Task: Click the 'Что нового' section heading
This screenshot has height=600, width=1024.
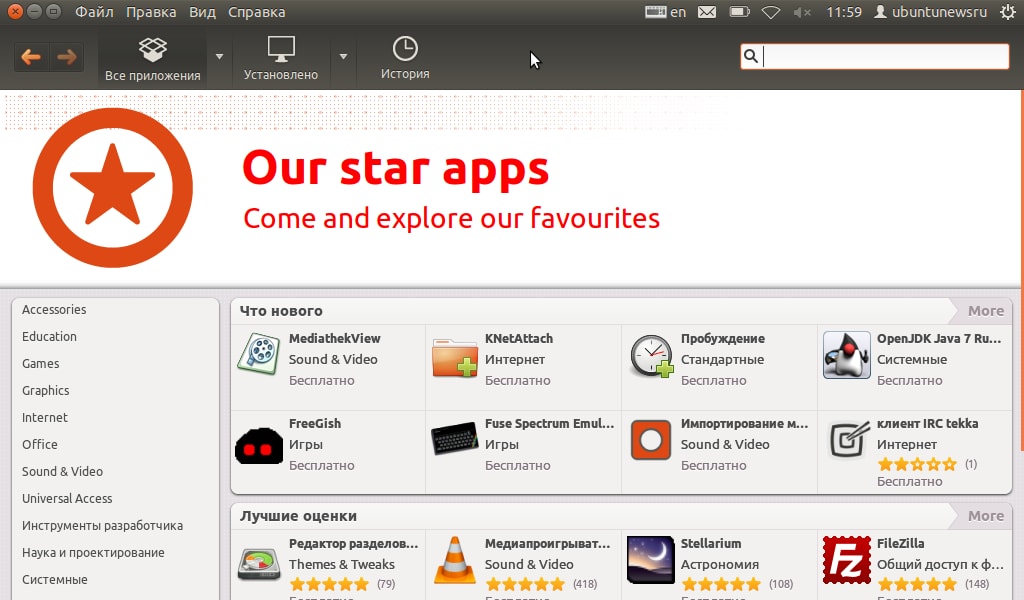Action: click(281, 311)
